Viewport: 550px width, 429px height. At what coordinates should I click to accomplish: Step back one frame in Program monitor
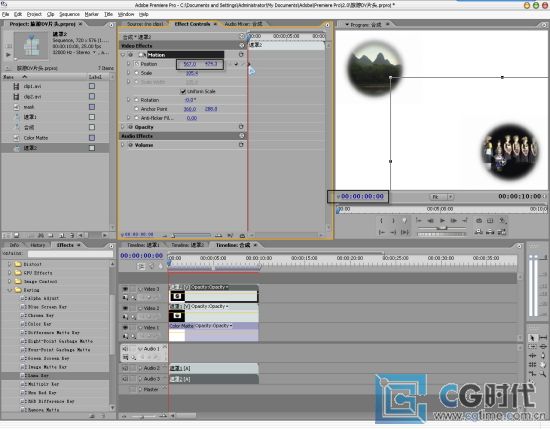click(430, 221)
